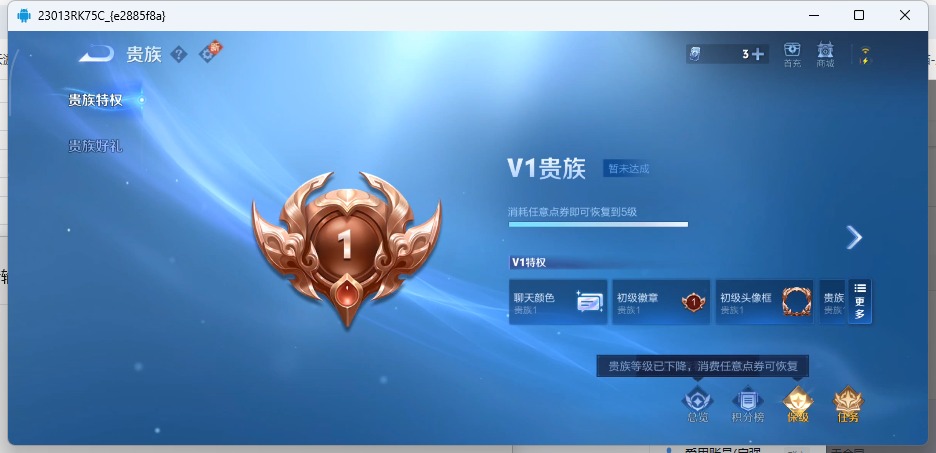The height and width of the screenshot is (453, 936).
Task: Open the 首充 treasure chest
Action: point(792,54)
